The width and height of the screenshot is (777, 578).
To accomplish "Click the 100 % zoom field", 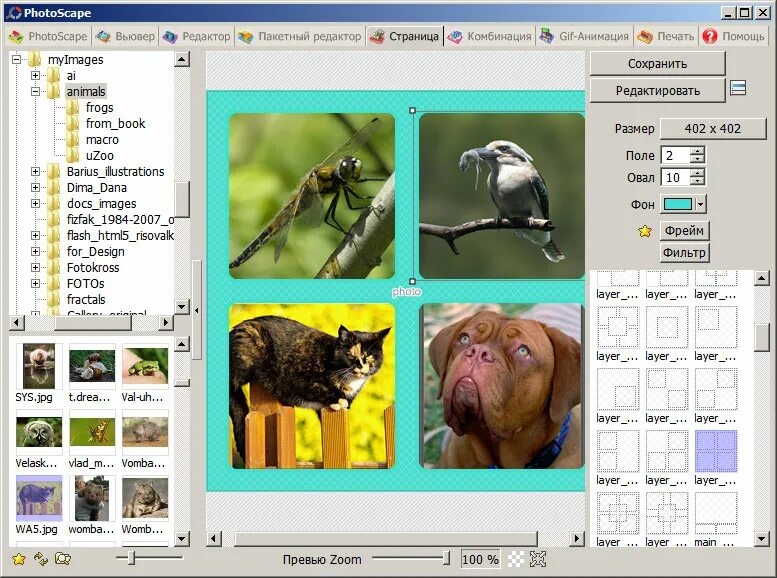I will 480,559.
